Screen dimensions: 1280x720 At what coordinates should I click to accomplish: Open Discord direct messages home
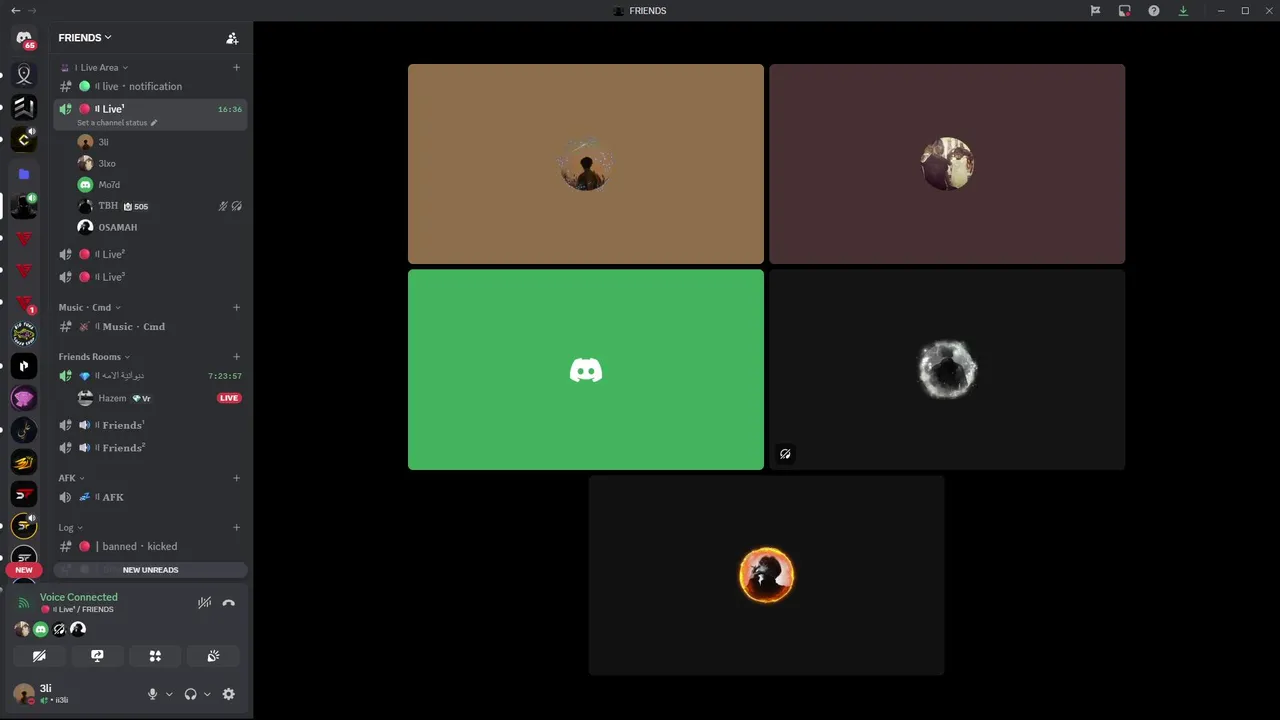[24, 38]
